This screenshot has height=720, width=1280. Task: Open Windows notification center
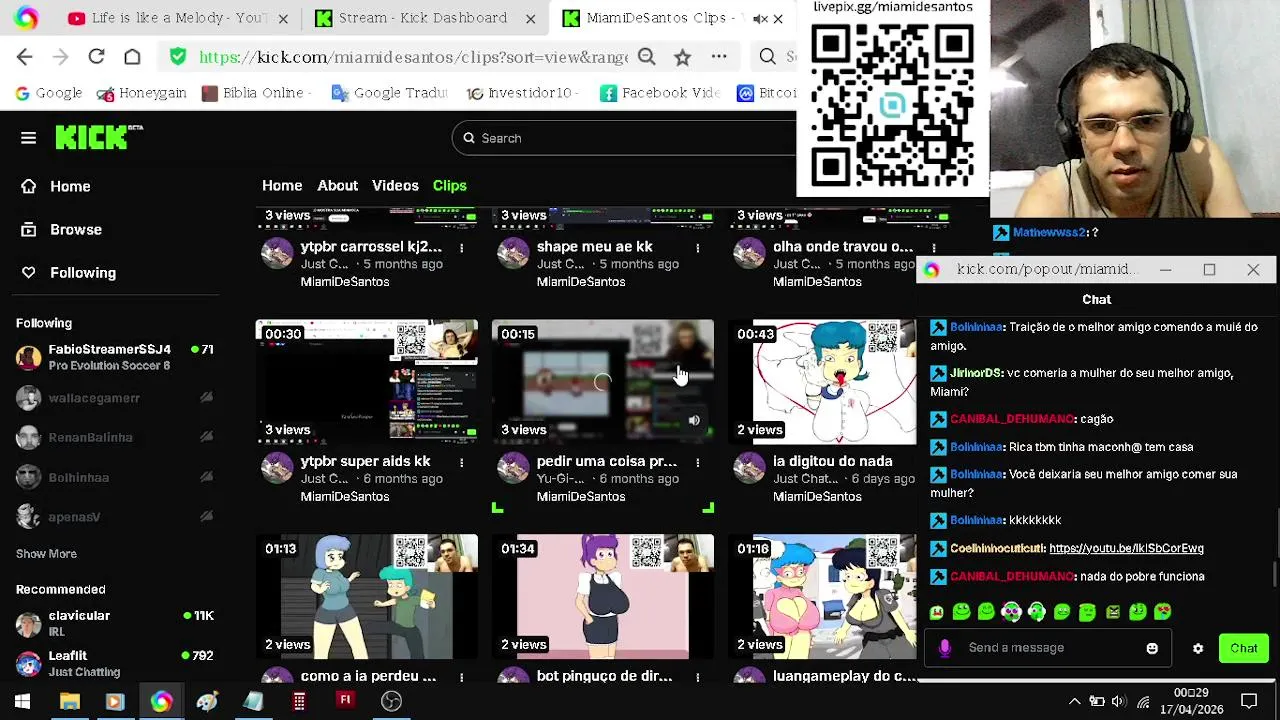1249,701
